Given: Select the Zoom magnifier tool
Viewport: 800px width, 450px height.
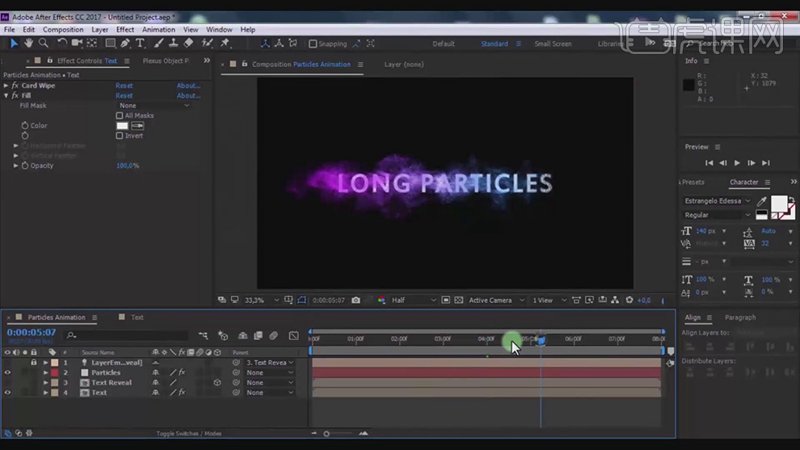Looking at the screenshot, I should [x=44, y=43].
